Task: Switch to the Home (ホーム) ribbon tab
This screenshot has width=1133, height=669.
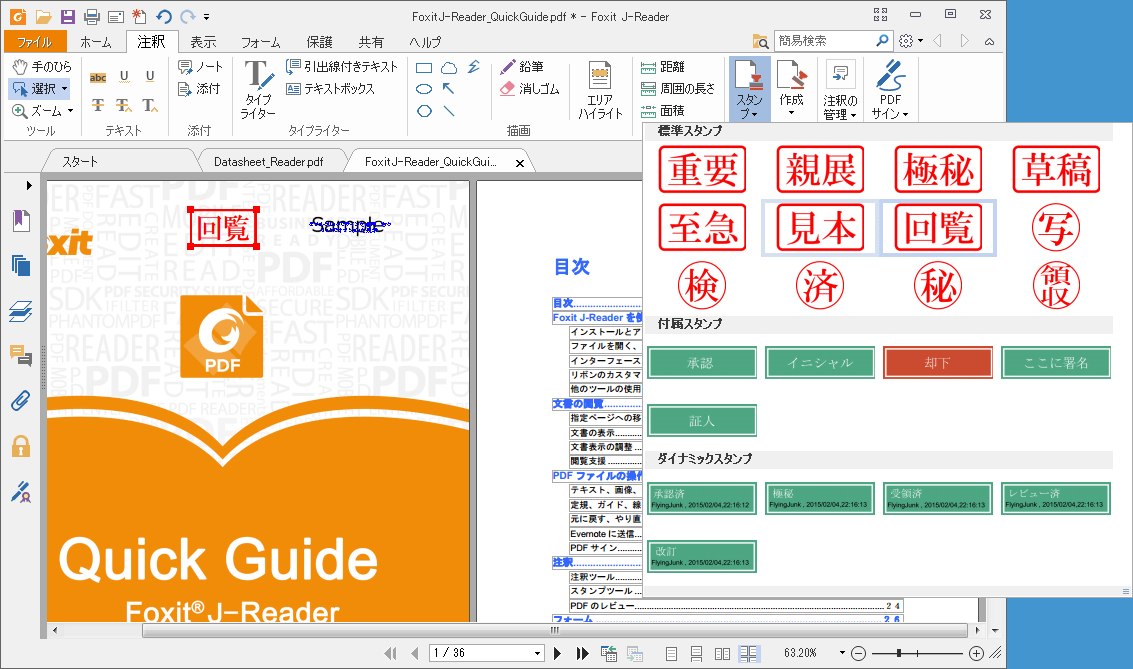Action: point(95,42)
